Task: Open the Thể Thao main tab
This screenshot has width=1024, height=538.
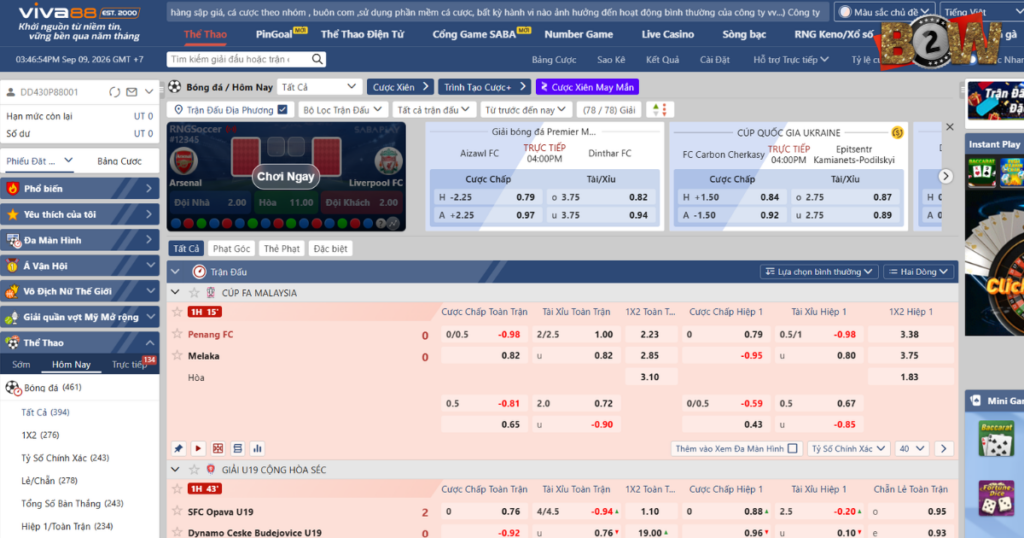Action: click(205, 34)
